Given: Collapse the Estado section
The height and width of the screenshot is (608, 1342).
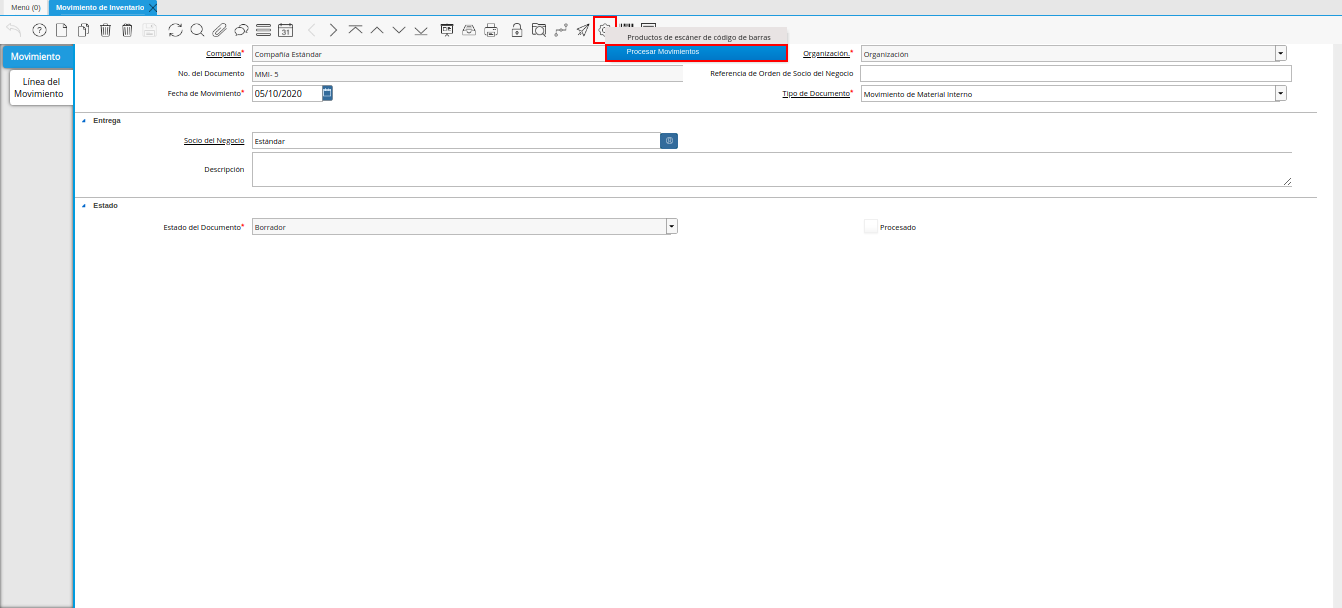Looking at the screenshot, I should 84,205.
